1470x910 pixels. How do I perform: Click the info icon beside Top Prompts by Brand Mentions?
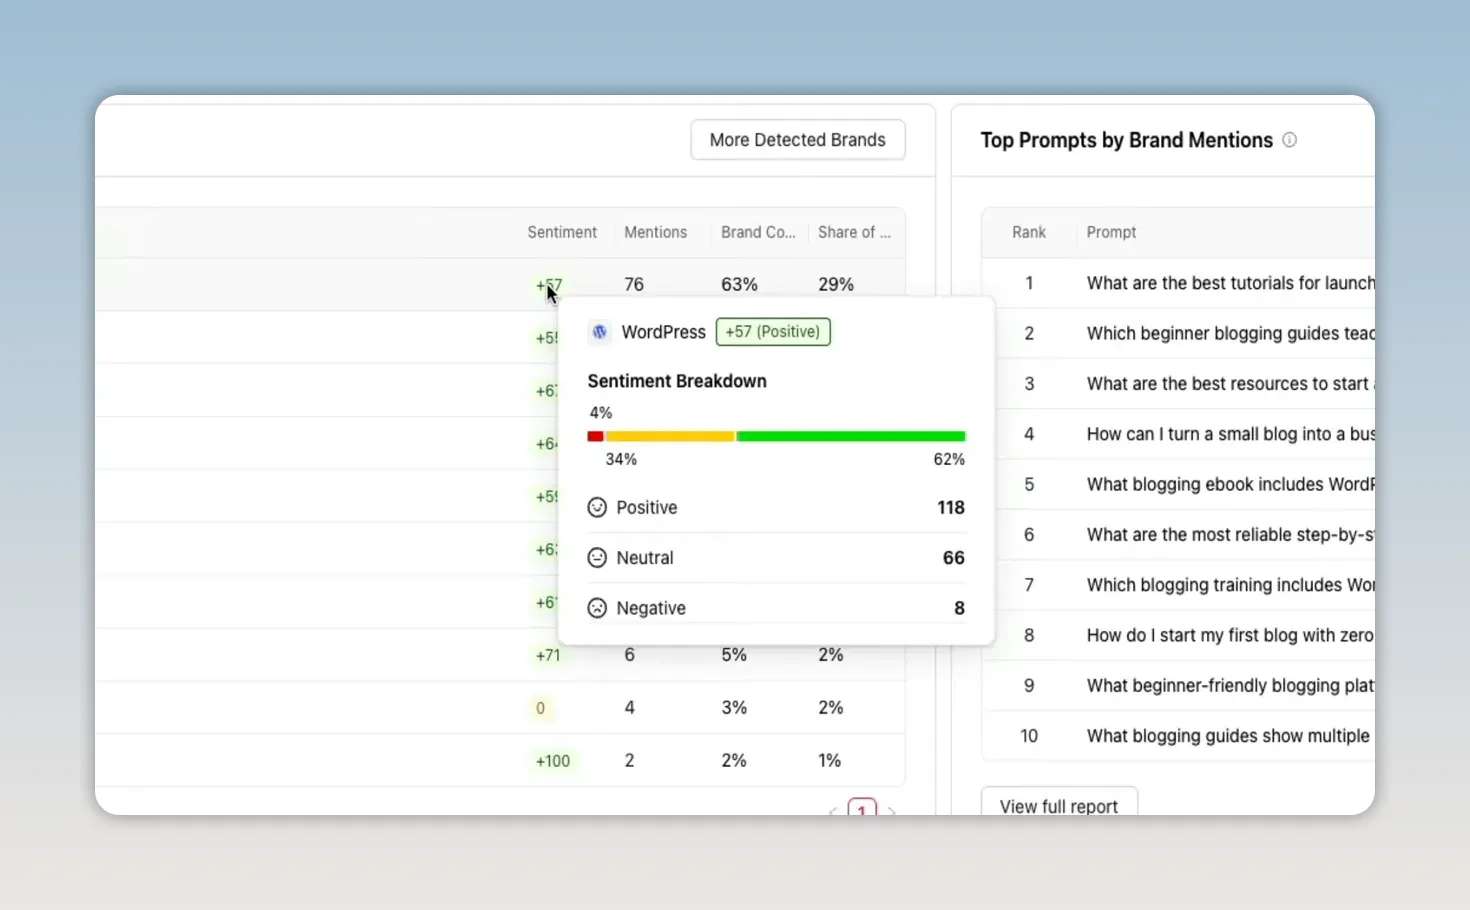click(1289, 140)
